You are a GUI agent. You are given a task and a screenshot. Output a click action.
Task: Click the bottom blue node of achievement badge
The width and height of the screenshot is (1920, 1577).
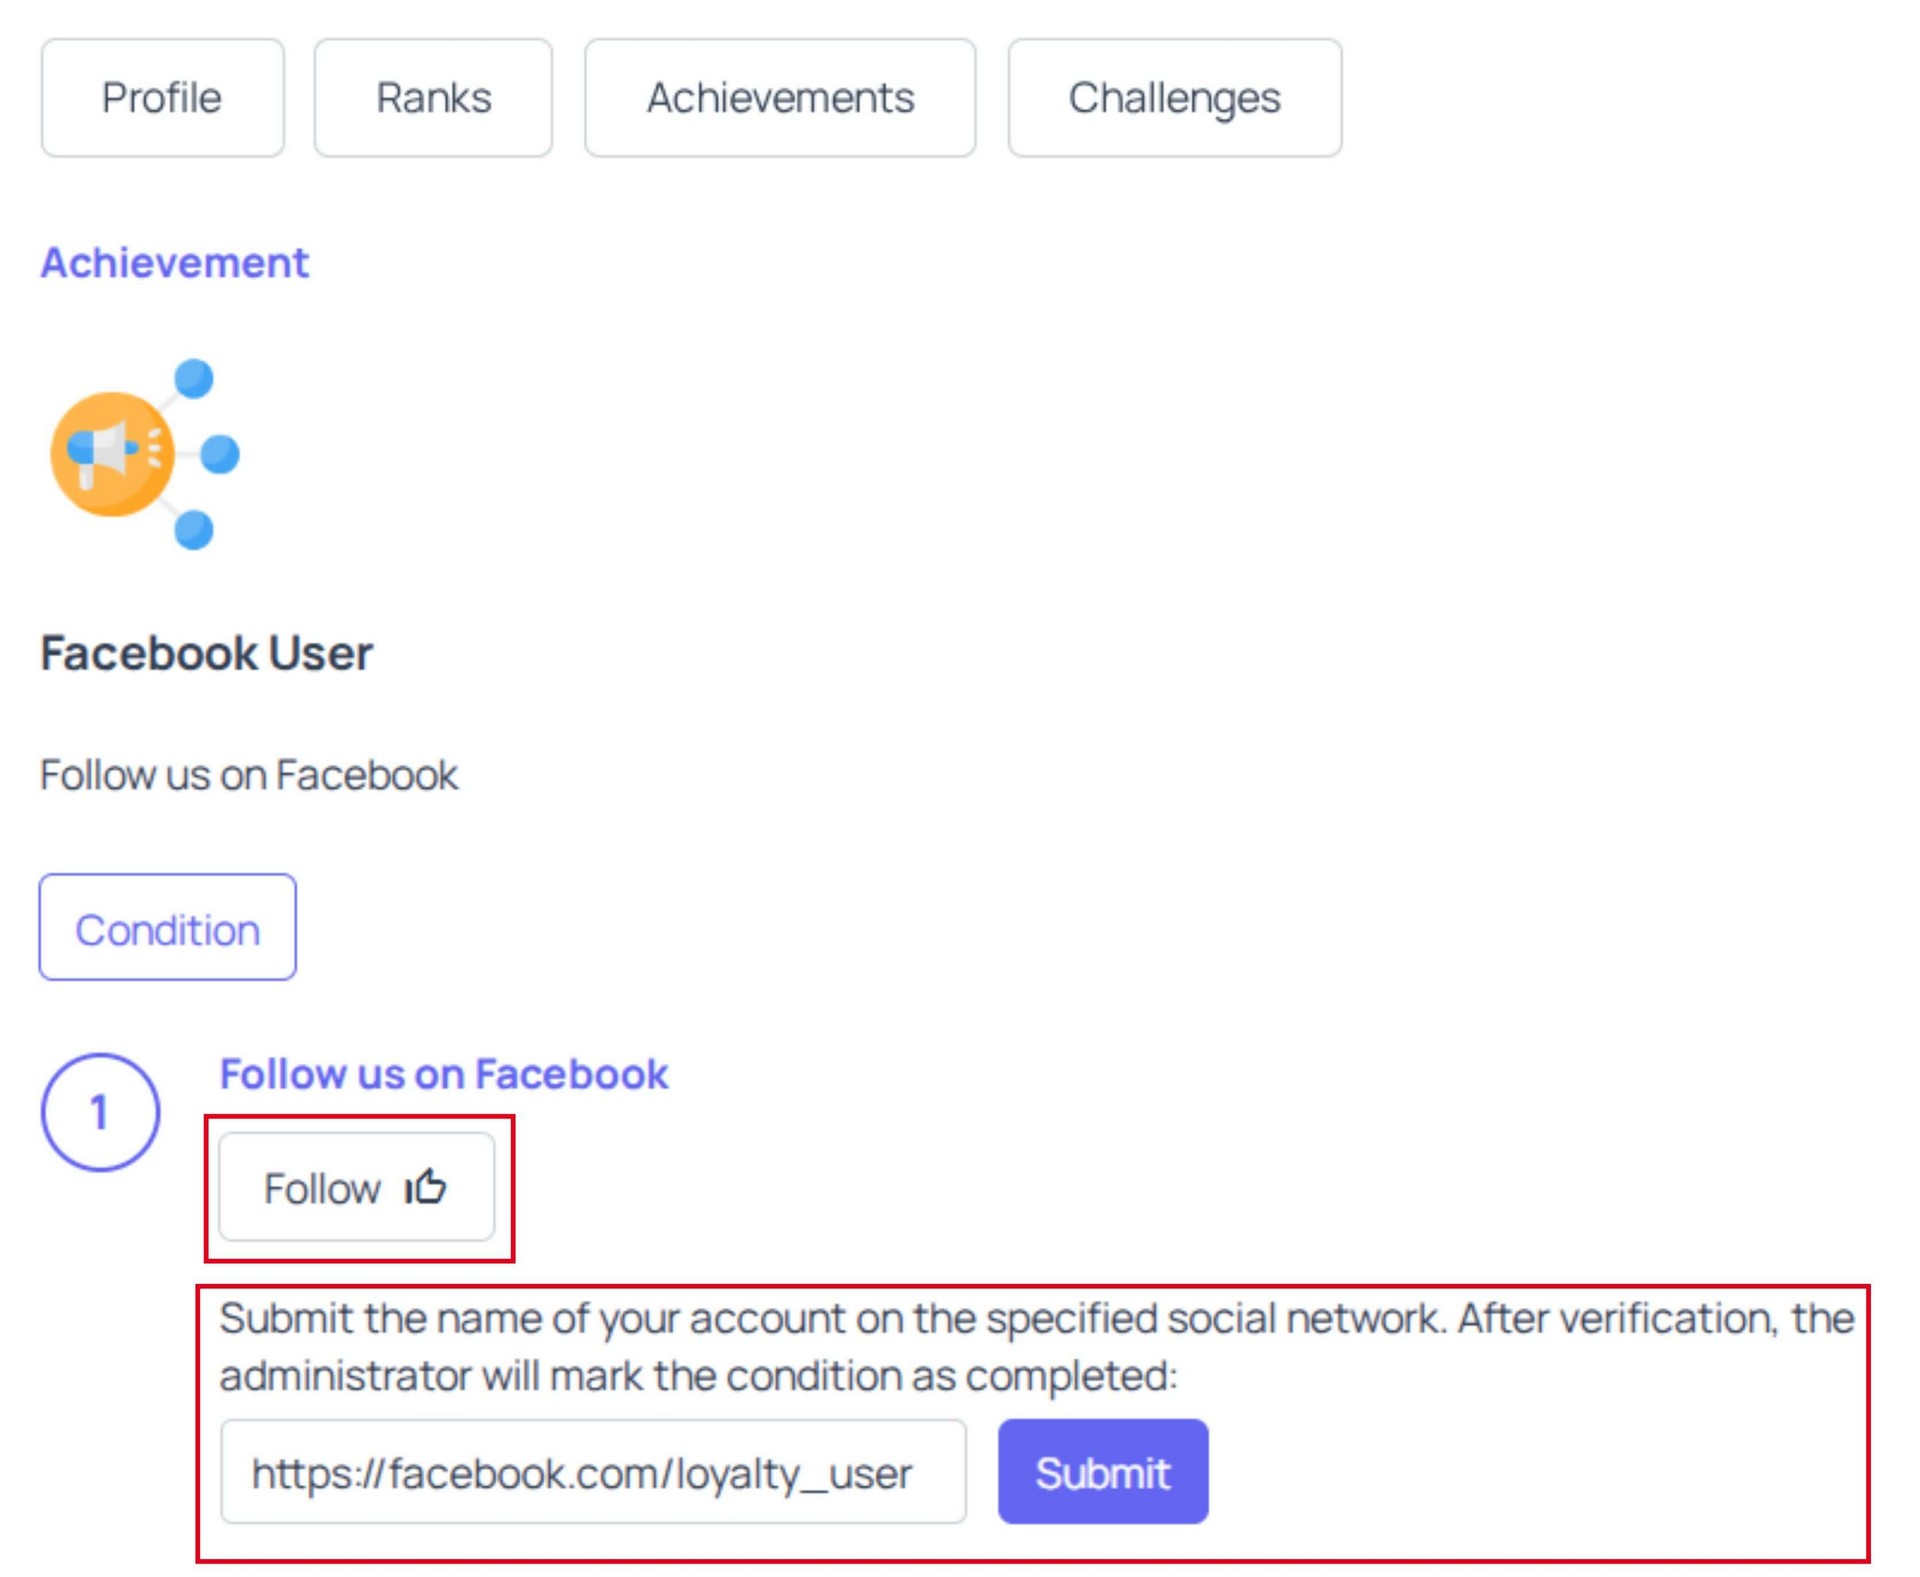click(194, 529)
